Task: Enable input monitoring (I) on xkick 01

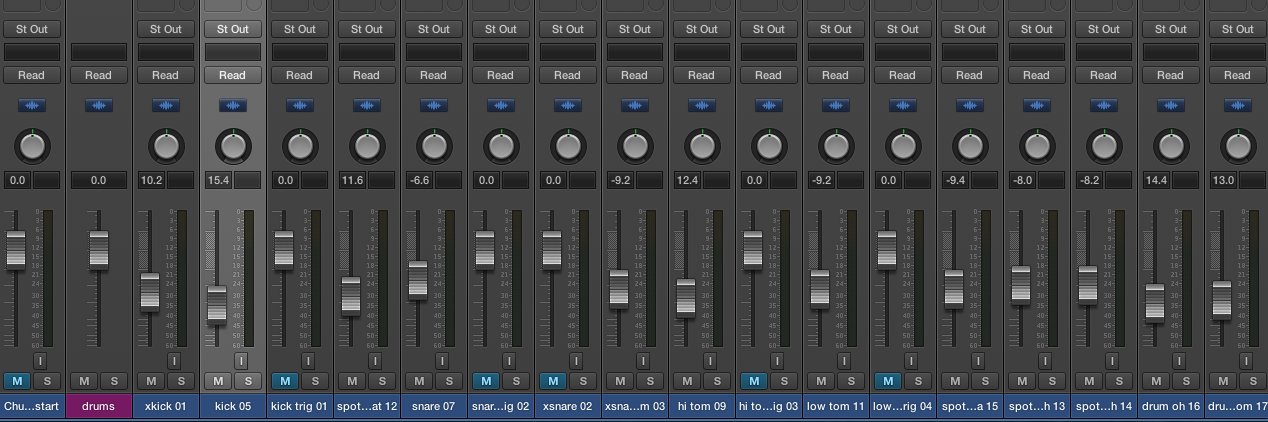Action: (x=174, y=360)
